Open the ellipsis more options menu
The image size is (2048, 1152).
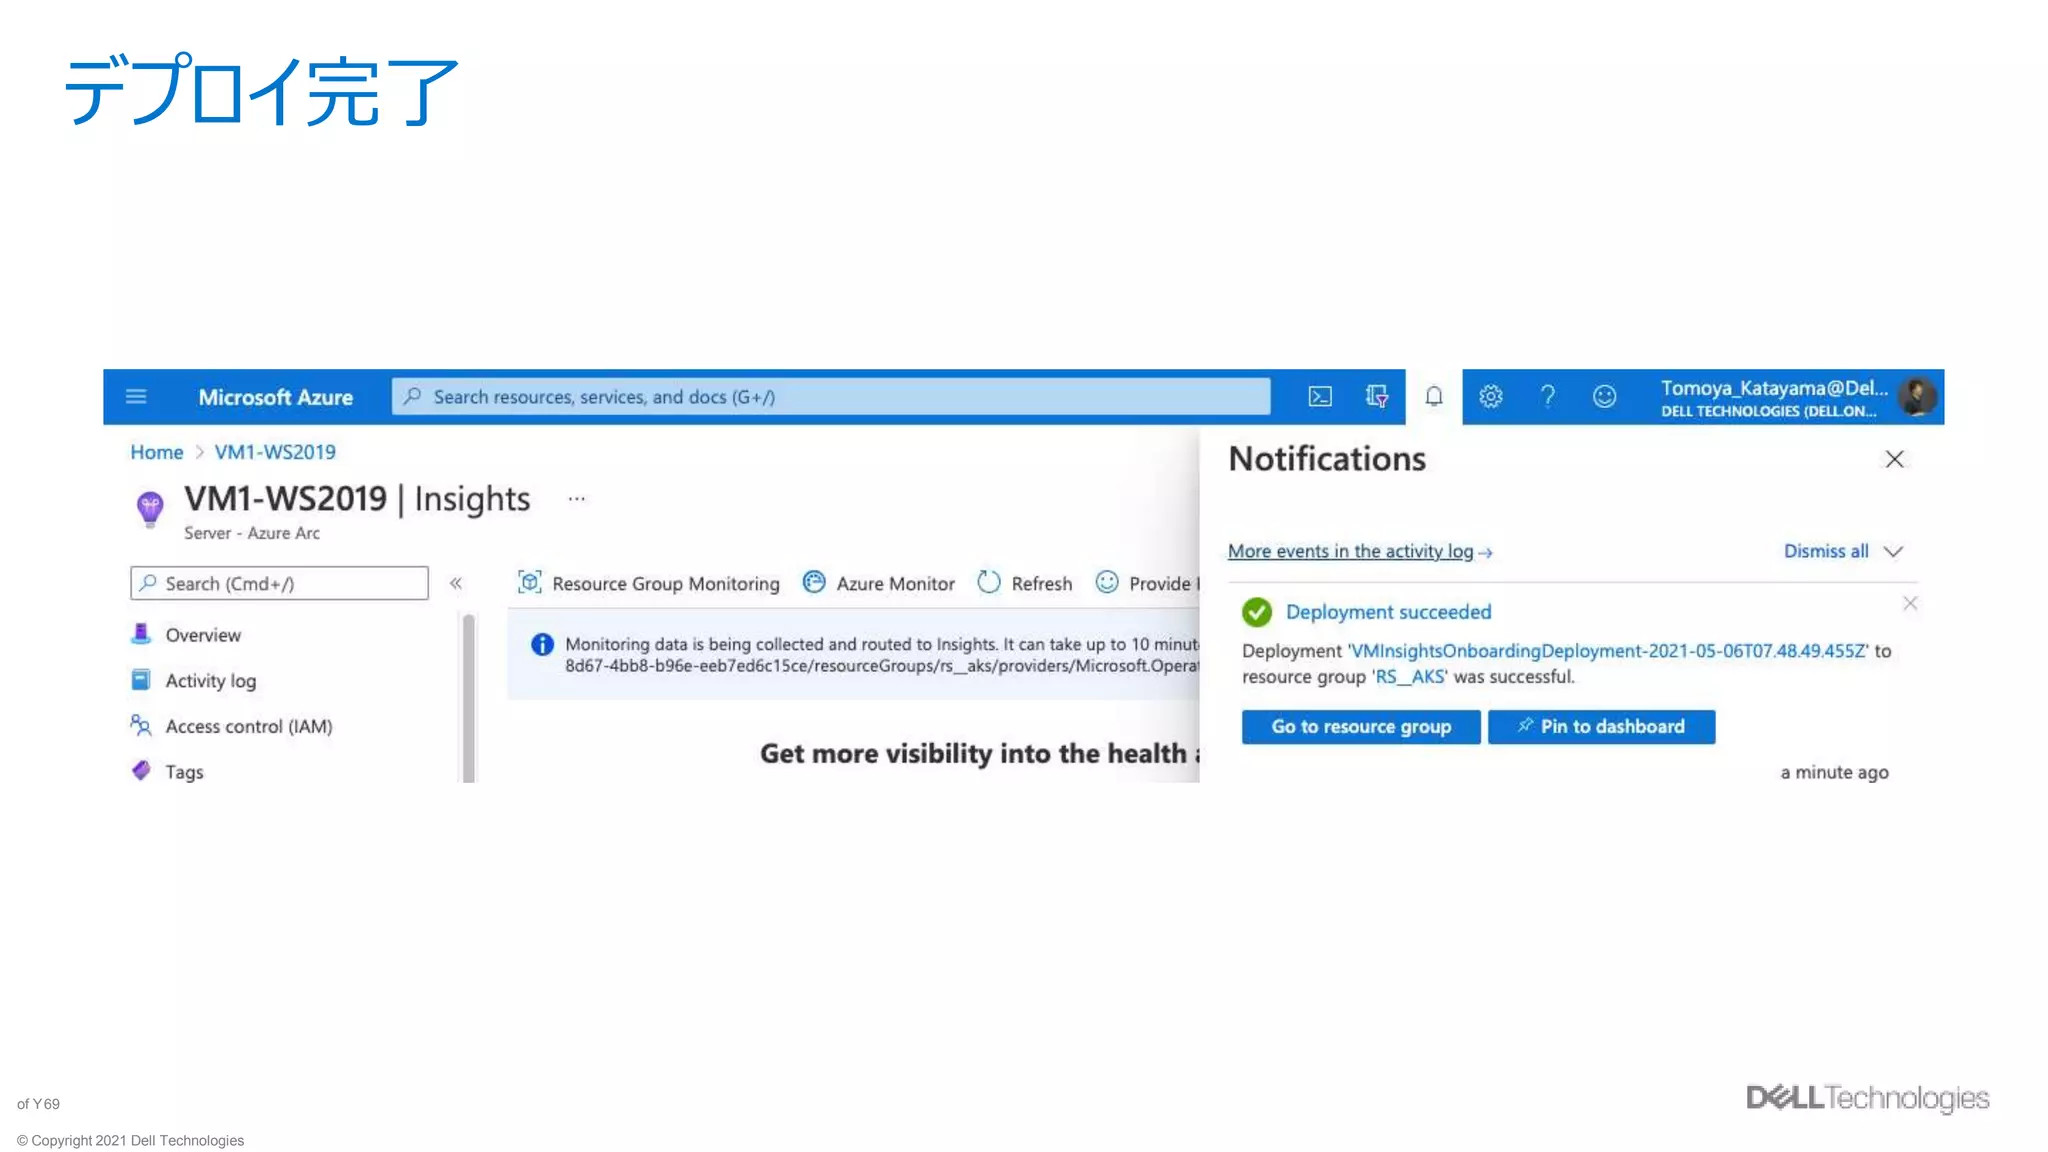coord(577,498)
